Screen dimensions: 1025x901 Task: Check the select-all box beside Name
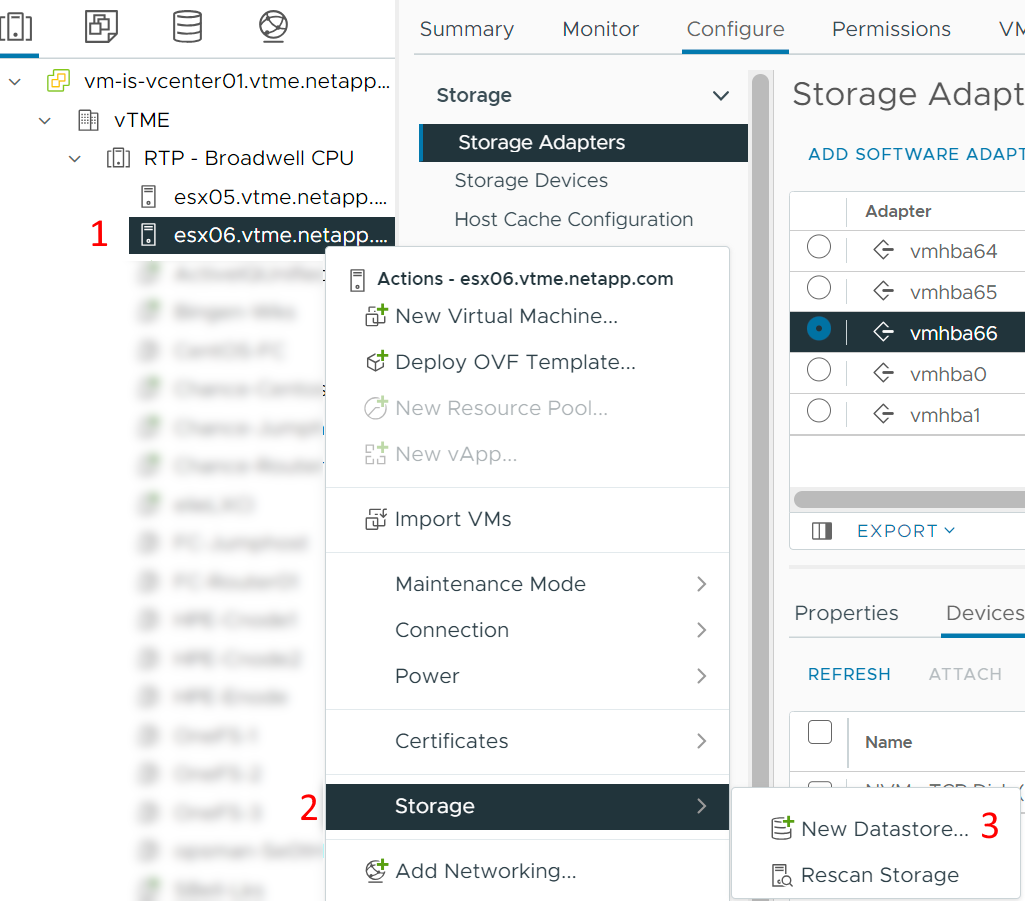820,732
